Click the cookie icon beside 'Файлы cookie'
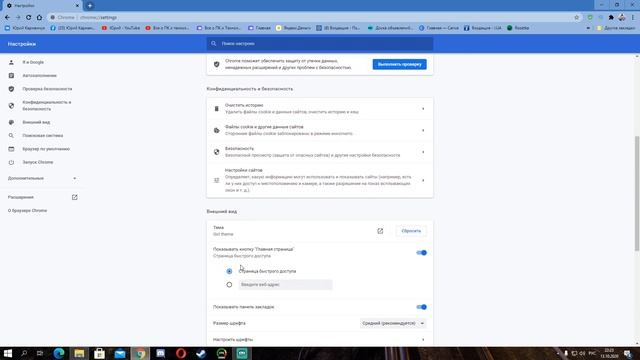The width and height of the screenshot is (640, 360). click(217, 130)
